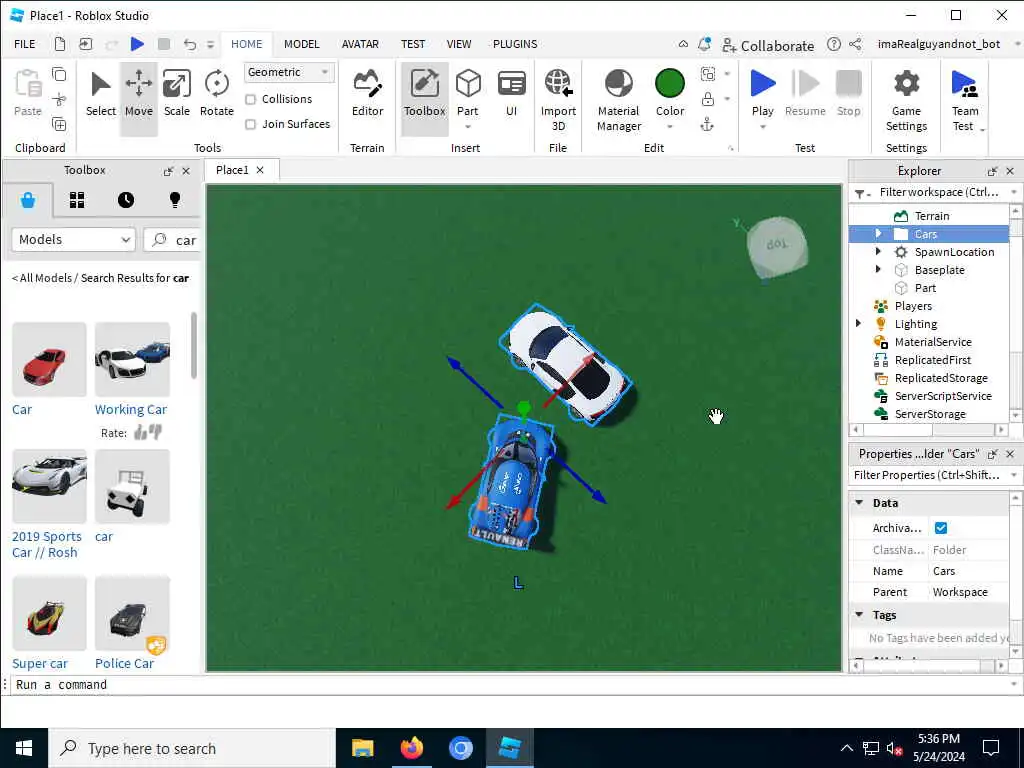Expand the Baseplate tree item
Screen dimensions: 1024x768
coord(878,269)
